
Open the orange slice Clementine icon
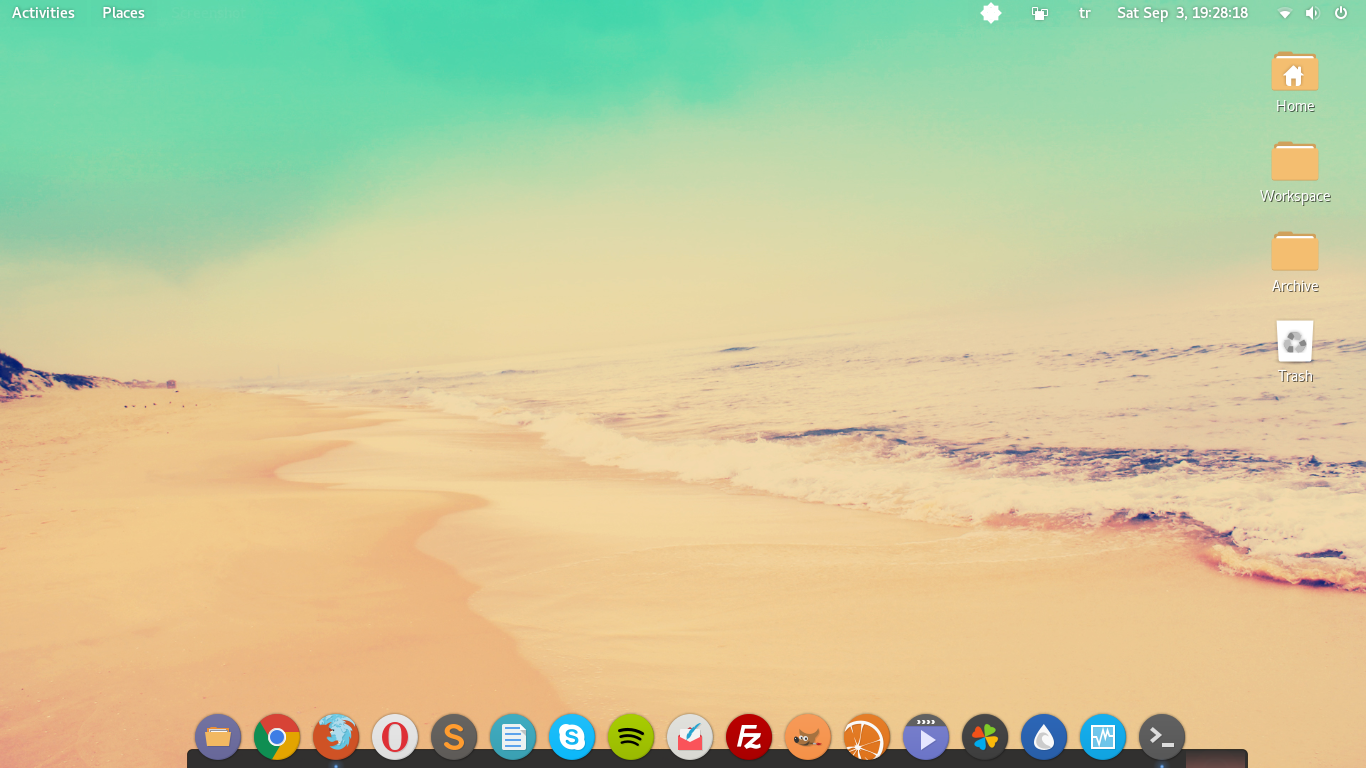pyautogui.click(x=867, y=737)
